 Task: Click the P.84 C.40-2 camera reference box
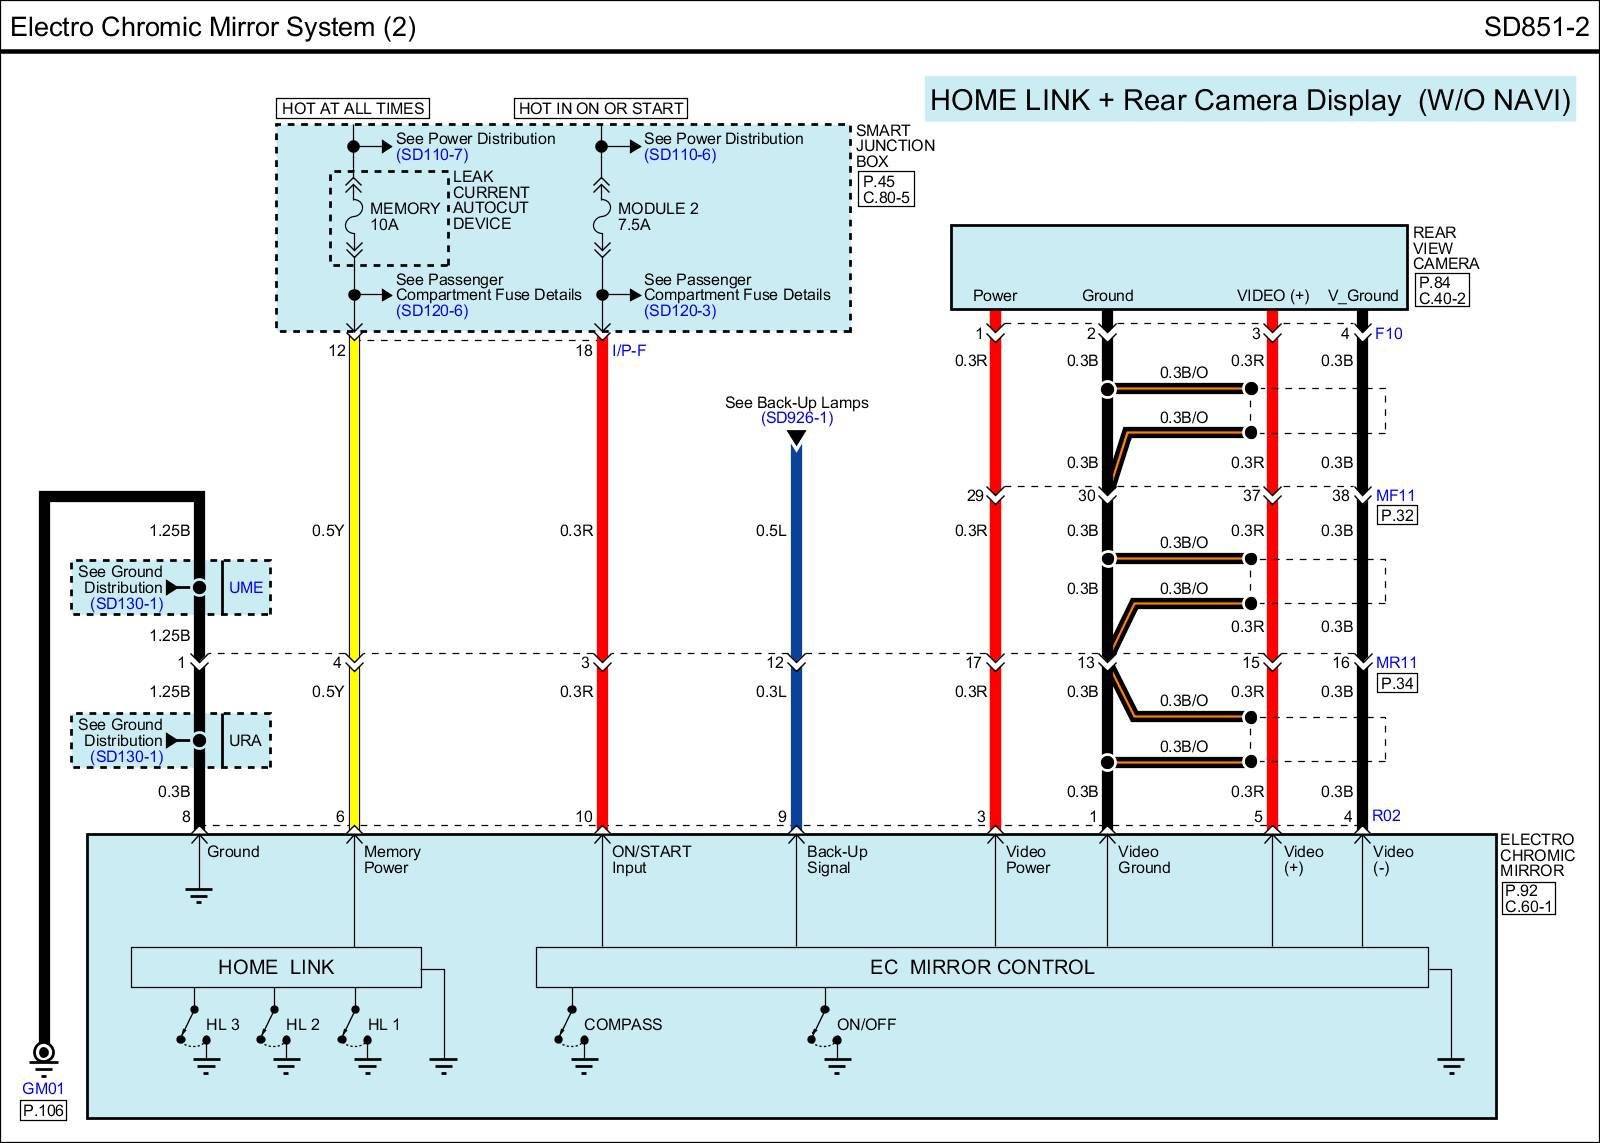pos(1441,290)
